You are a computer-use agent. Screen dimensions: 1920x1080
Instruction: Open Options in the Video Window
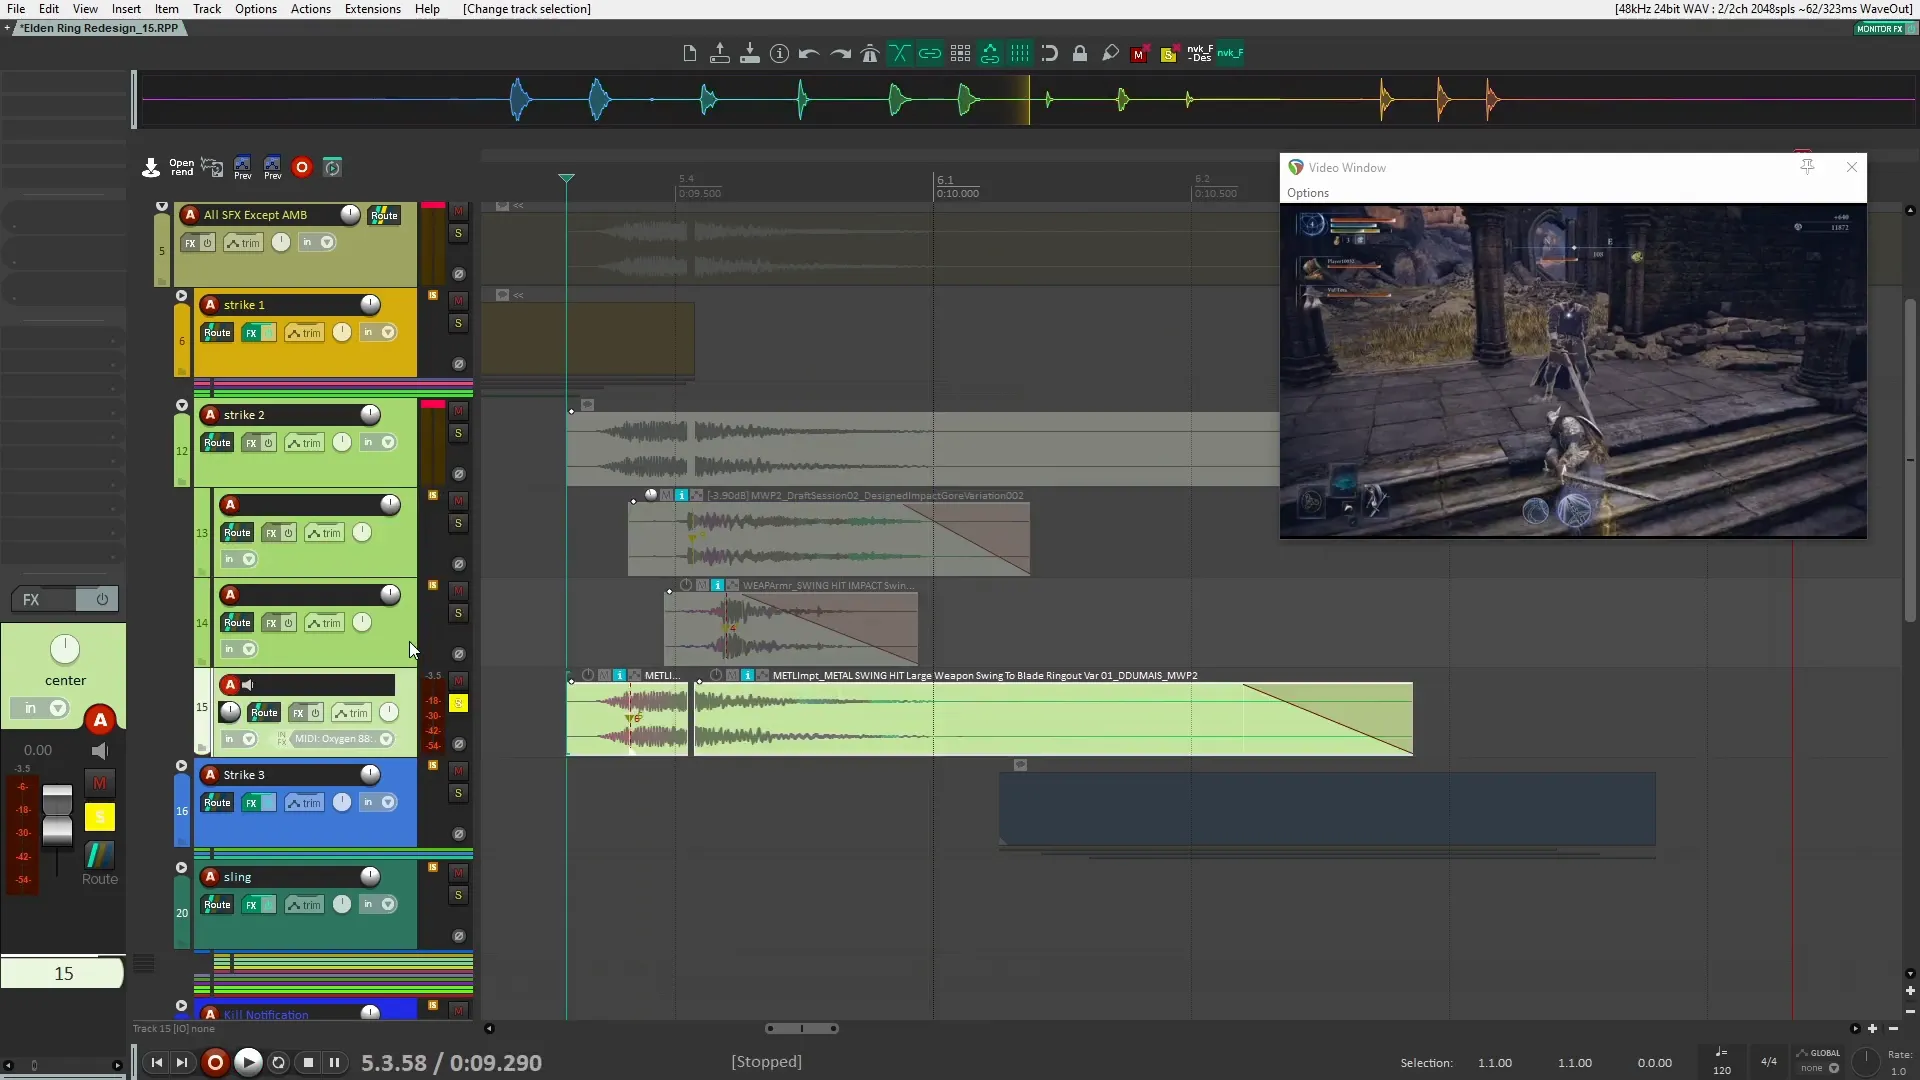tap(1308, 192)
